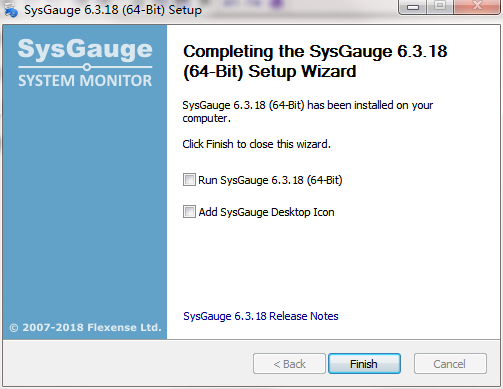Enable the Run SysGauge 6.3.18 (64-Bit) checkbox
The image size is (503, 389).
(189, 180)
